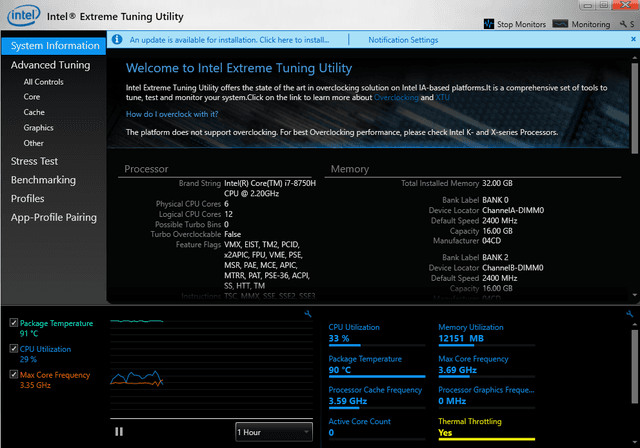The height and width of the screenshot is (448, 640).
Task: Pause the monitoring graph
Action: tap(119, 432)
